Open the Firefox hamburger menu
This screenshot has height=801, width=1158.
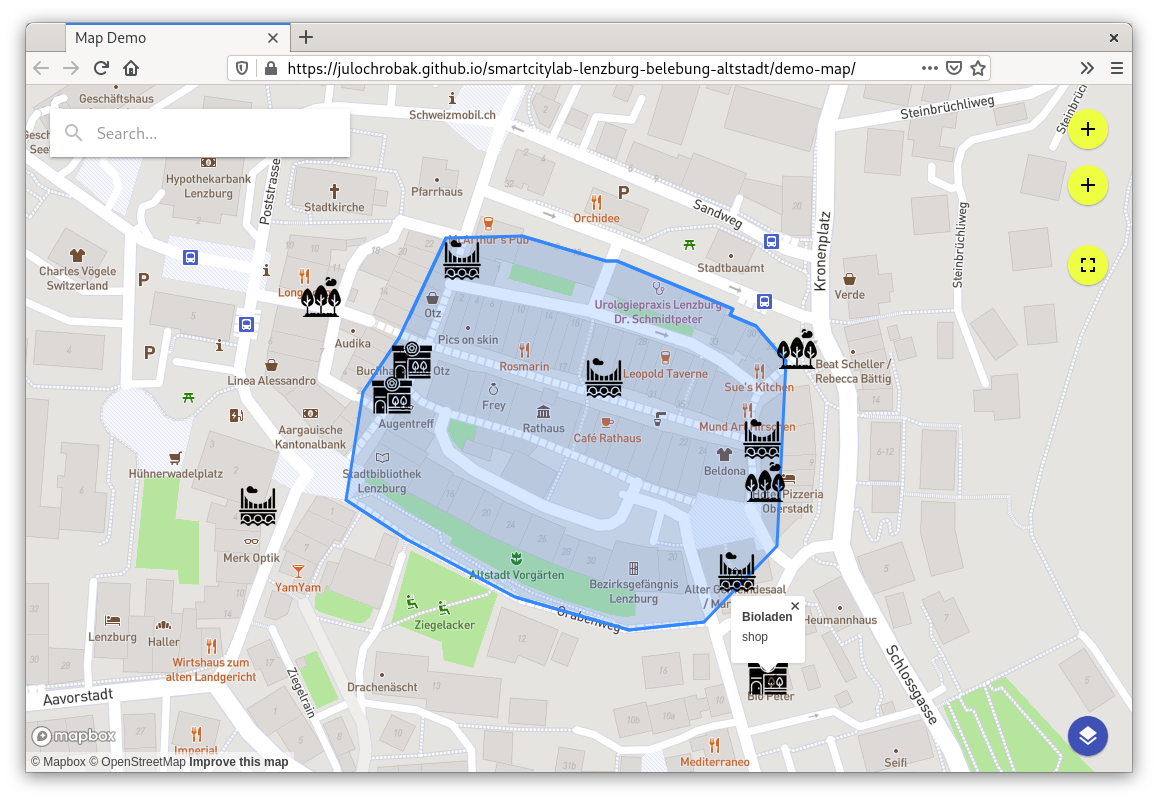(1117, 69)
